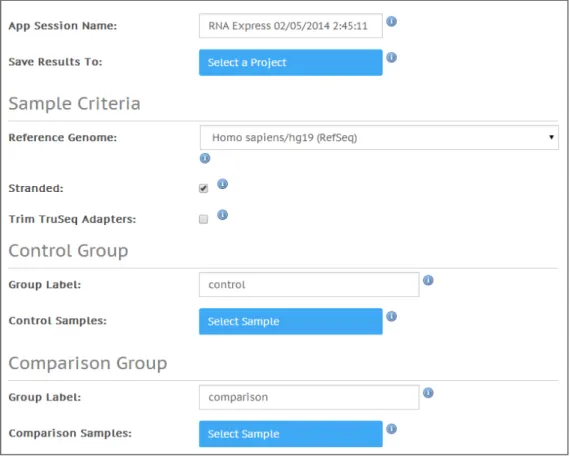Click info icon below Reference Genome dropdown
The height and width of the screenshot is (459, 570).
coord(205,158)
